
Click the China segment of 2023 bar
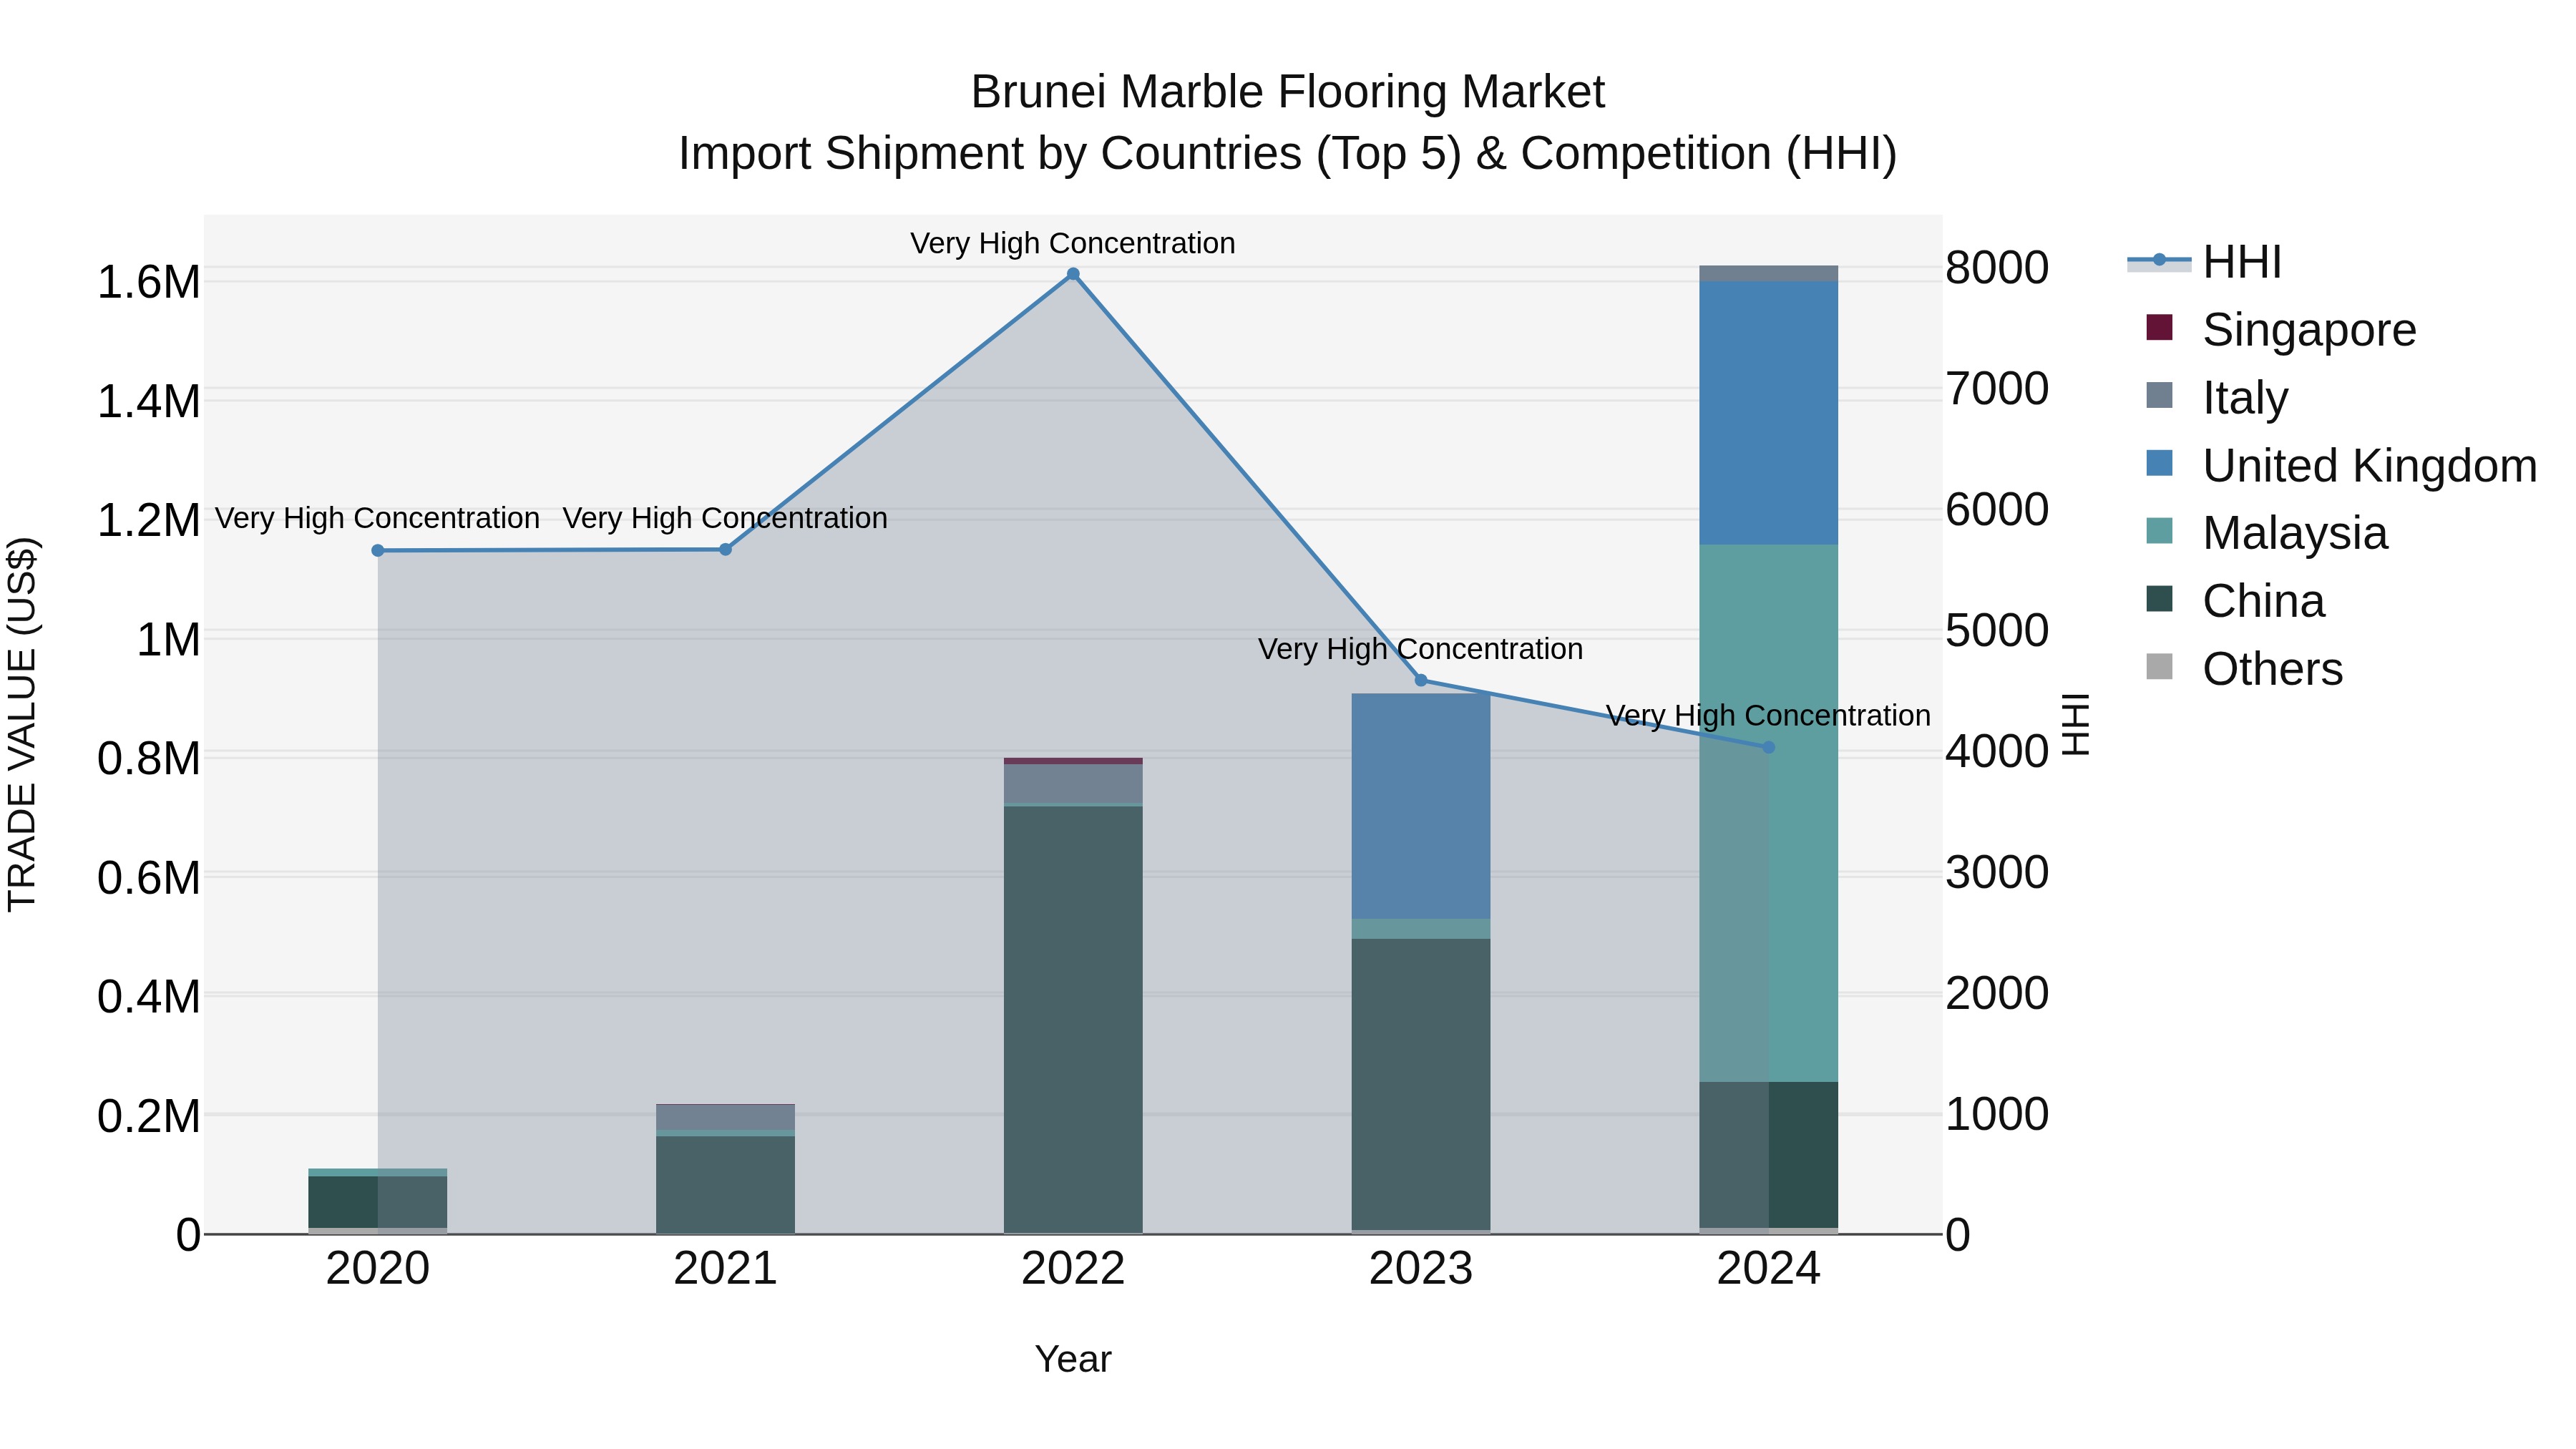point(1421,1084)
